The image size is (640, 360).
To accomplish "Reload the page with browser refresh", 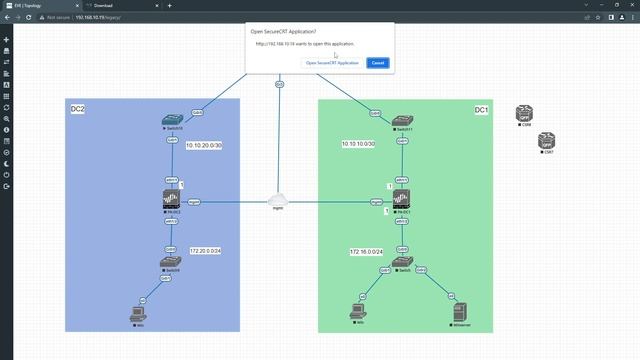I will pyautogui.click(x=29, y=18).
